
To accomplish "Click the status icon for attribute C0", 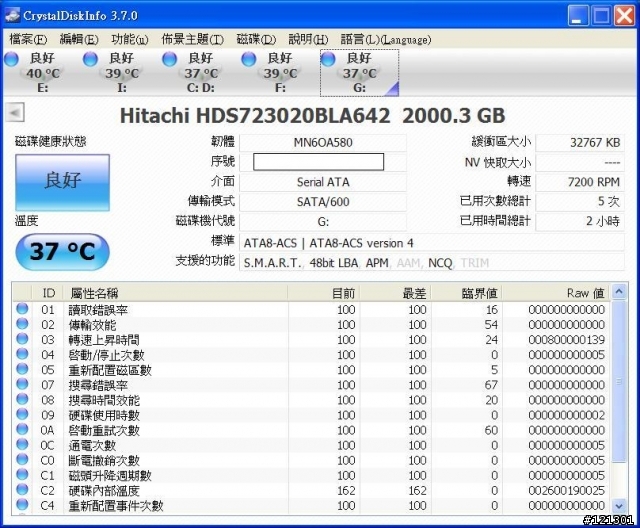I will (x=22, y=460).
